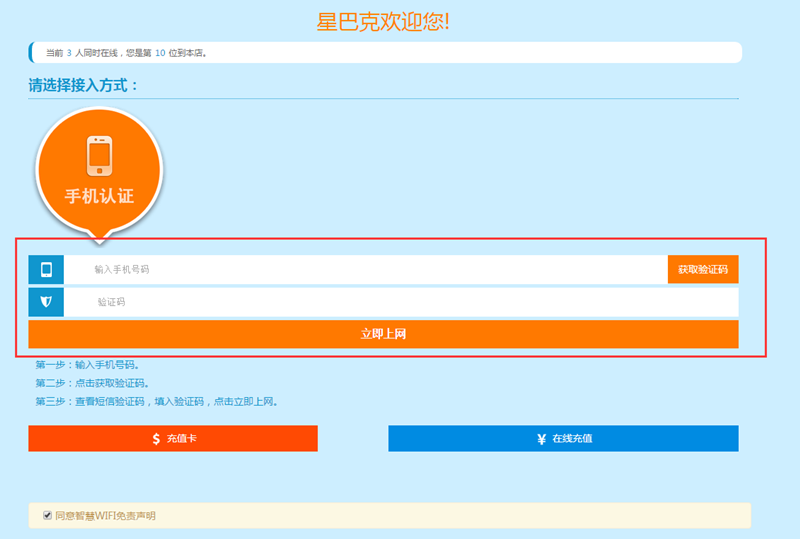
Task: Click the 当前 3 人同时在线 status text
Action: 126,53
